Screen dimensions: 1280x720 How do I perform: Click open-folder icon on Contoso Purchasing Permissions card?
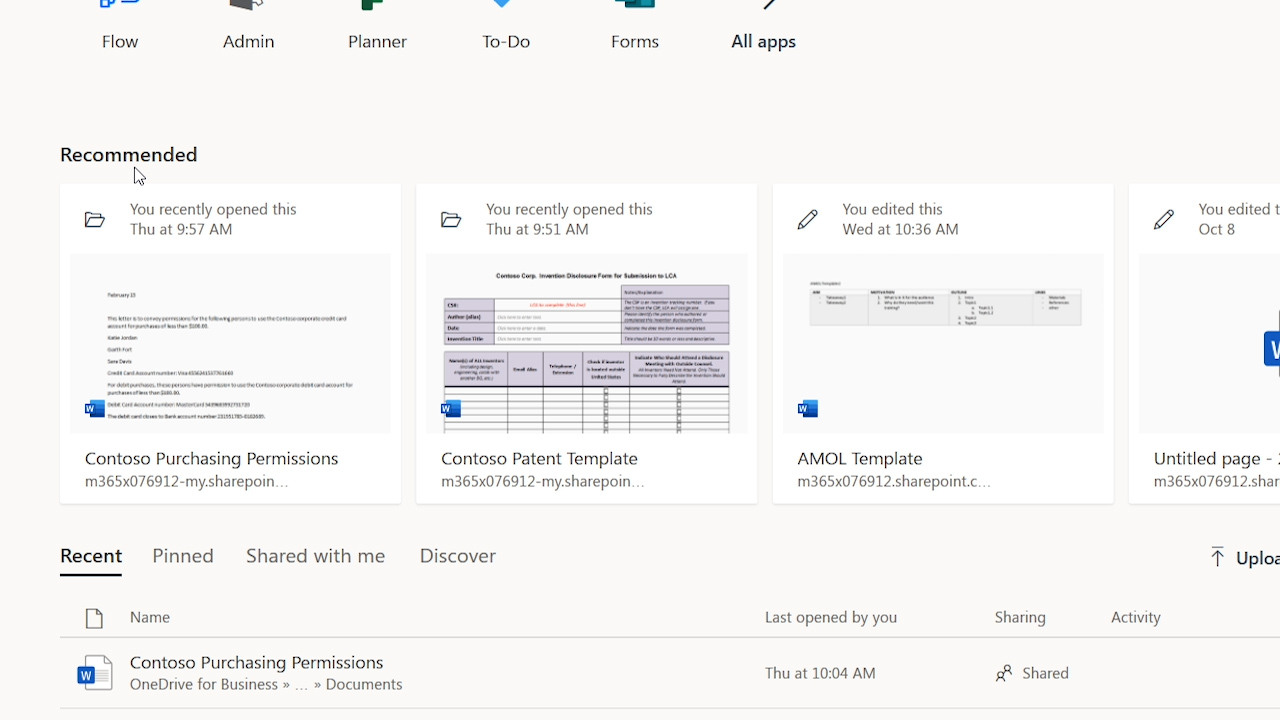coord(95,219)
